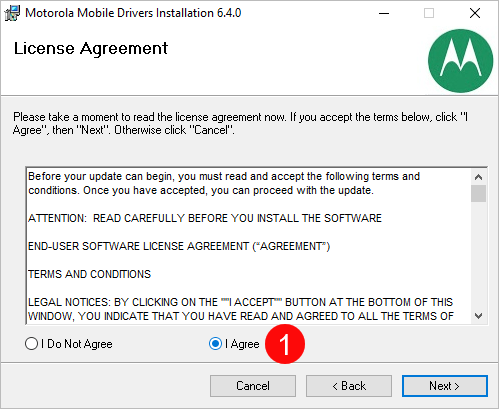Click the license text scroll down arrow
Image resolution: width=499 pixels, height=409 pixels.
[479, 316]
